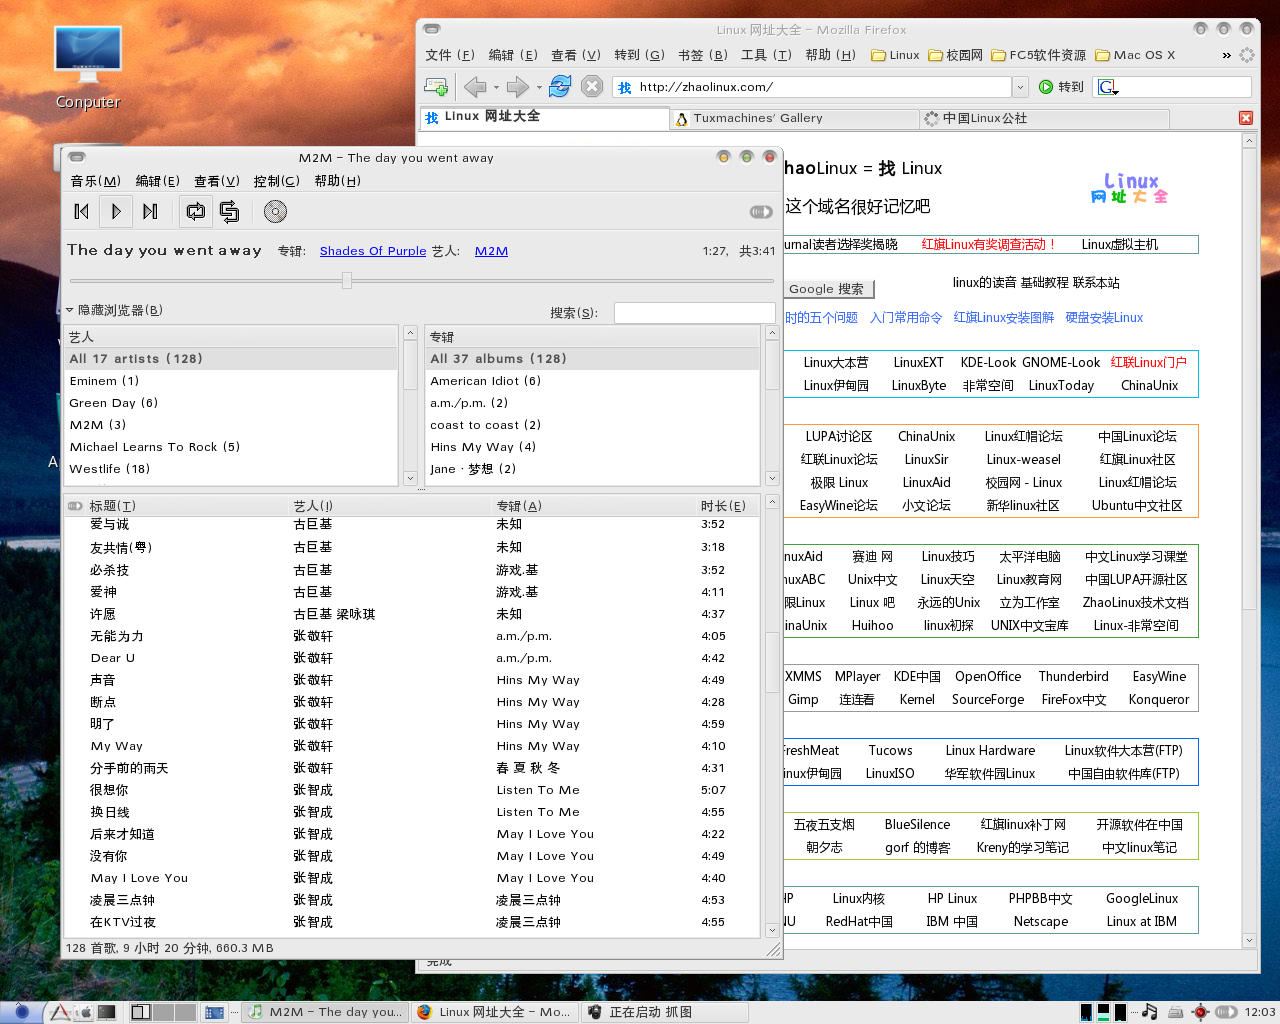Open the main menu button on panel
This screenshot has width=1280, height=1024.
[21, 1012]
